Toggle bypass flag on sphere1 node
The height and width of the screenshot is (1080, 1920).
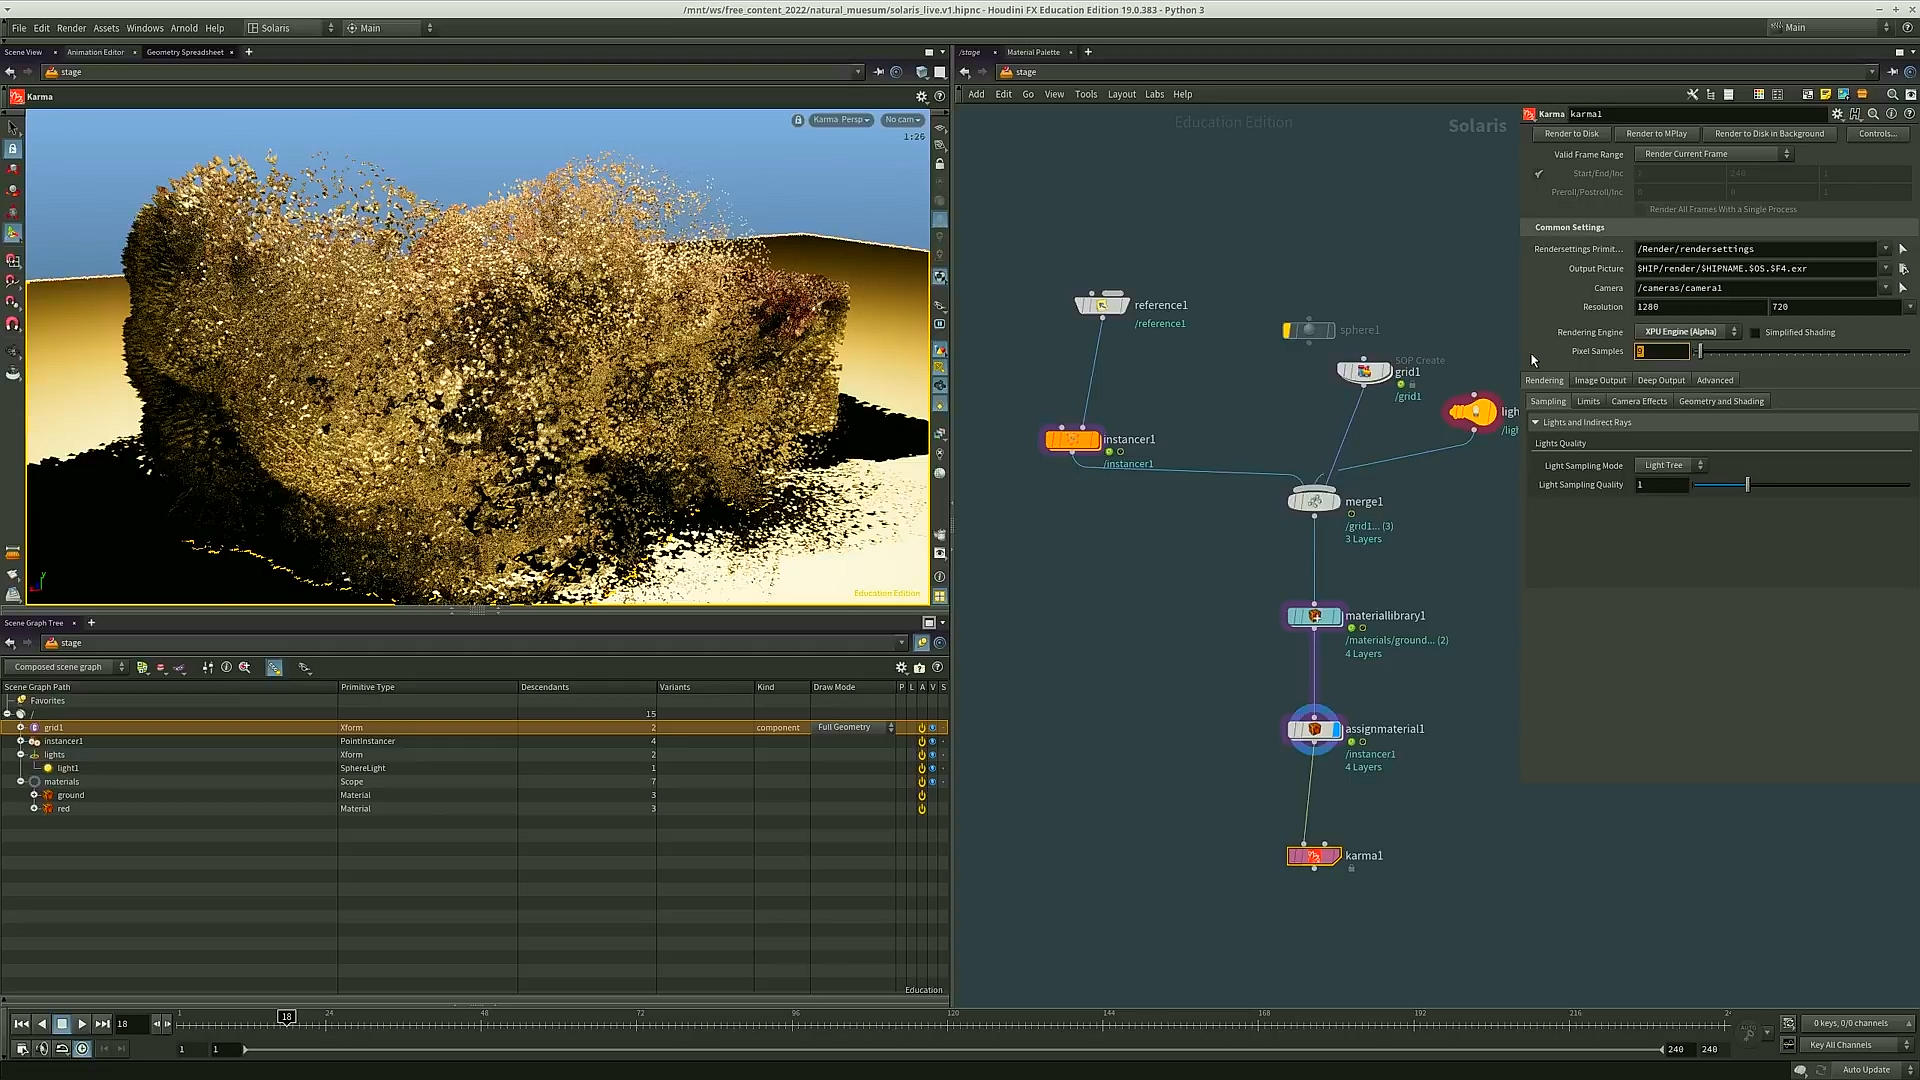pos(1288,330)
